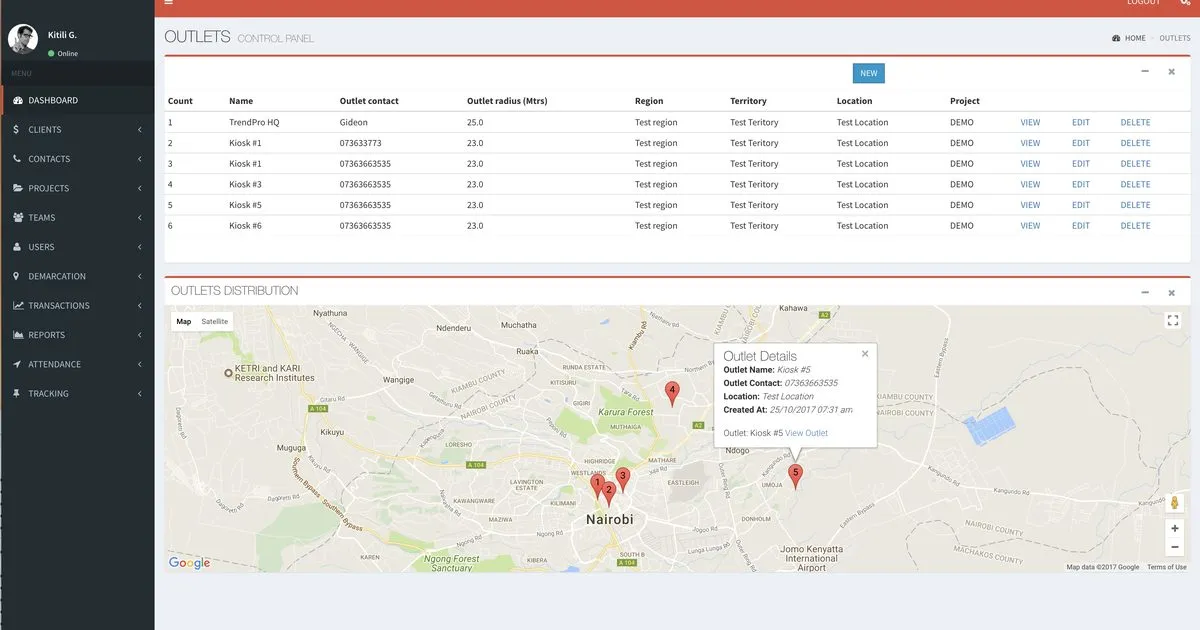The width and height of the screenshot is (1200, 630).
Task: Click the Projects folder icon
Action: click(x=18, y=188)
